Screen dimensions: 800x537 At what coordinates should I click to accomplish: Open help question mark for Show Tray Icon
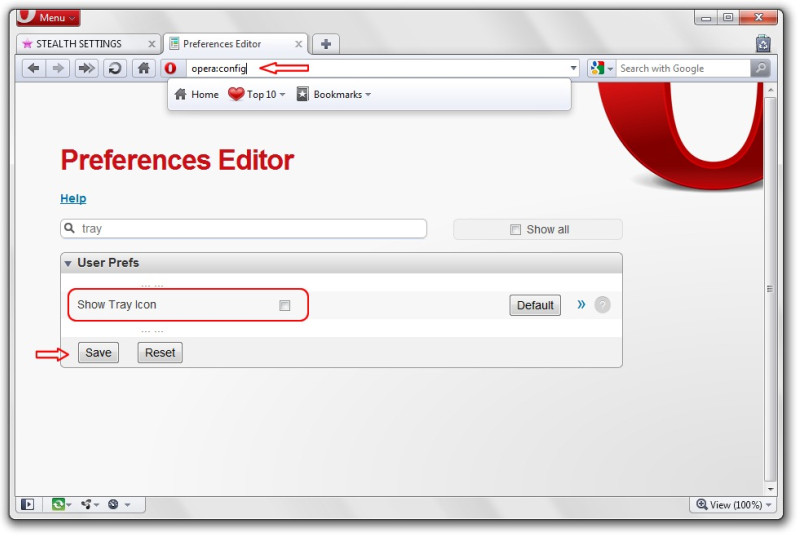click(x=603, y=305)
